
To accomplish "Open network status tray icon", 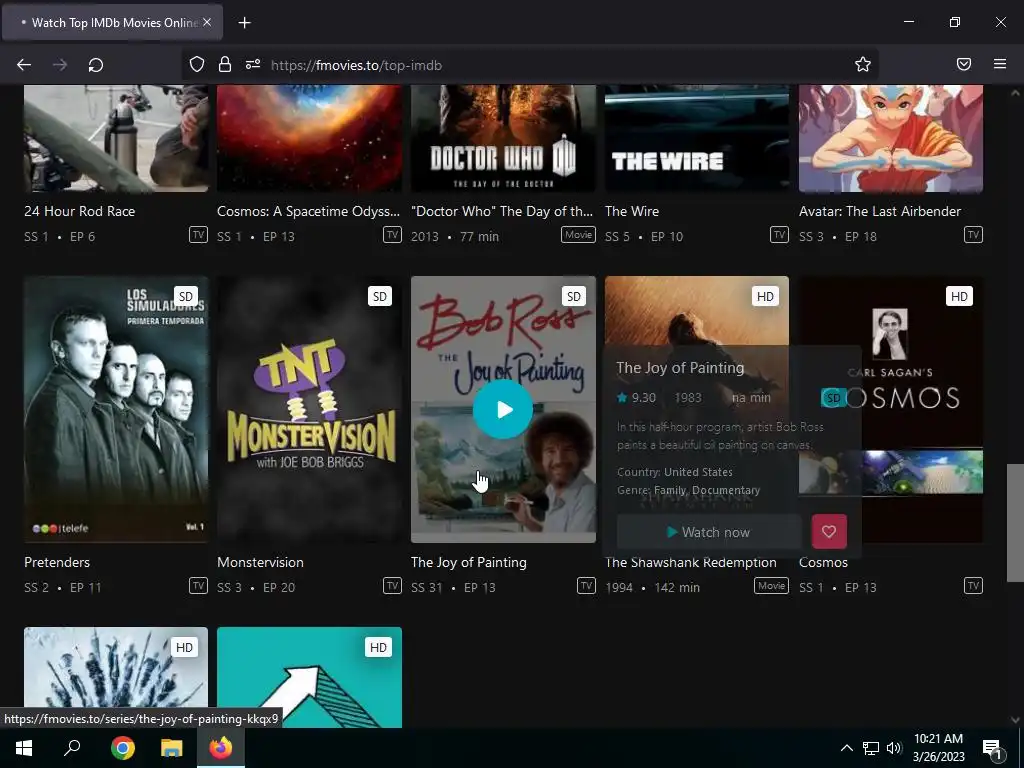I will tap(871, 748).
